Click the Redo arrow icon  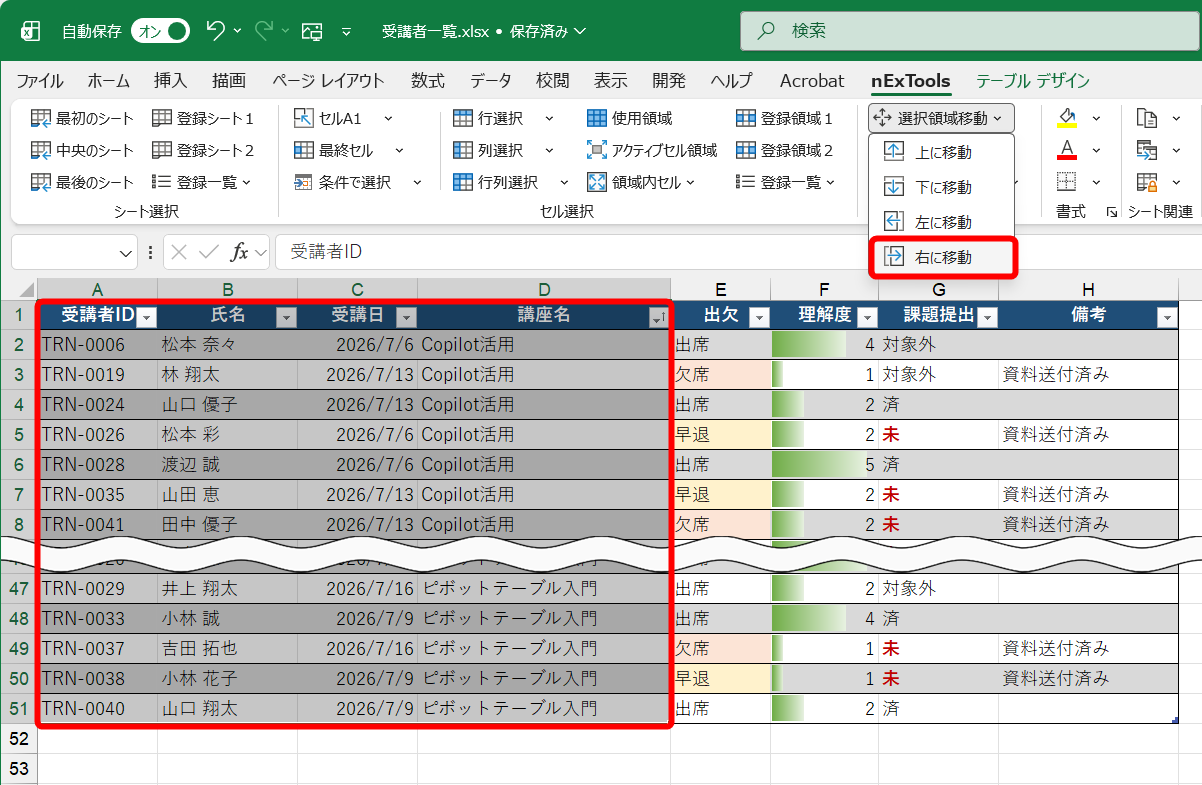click(265, 30)
